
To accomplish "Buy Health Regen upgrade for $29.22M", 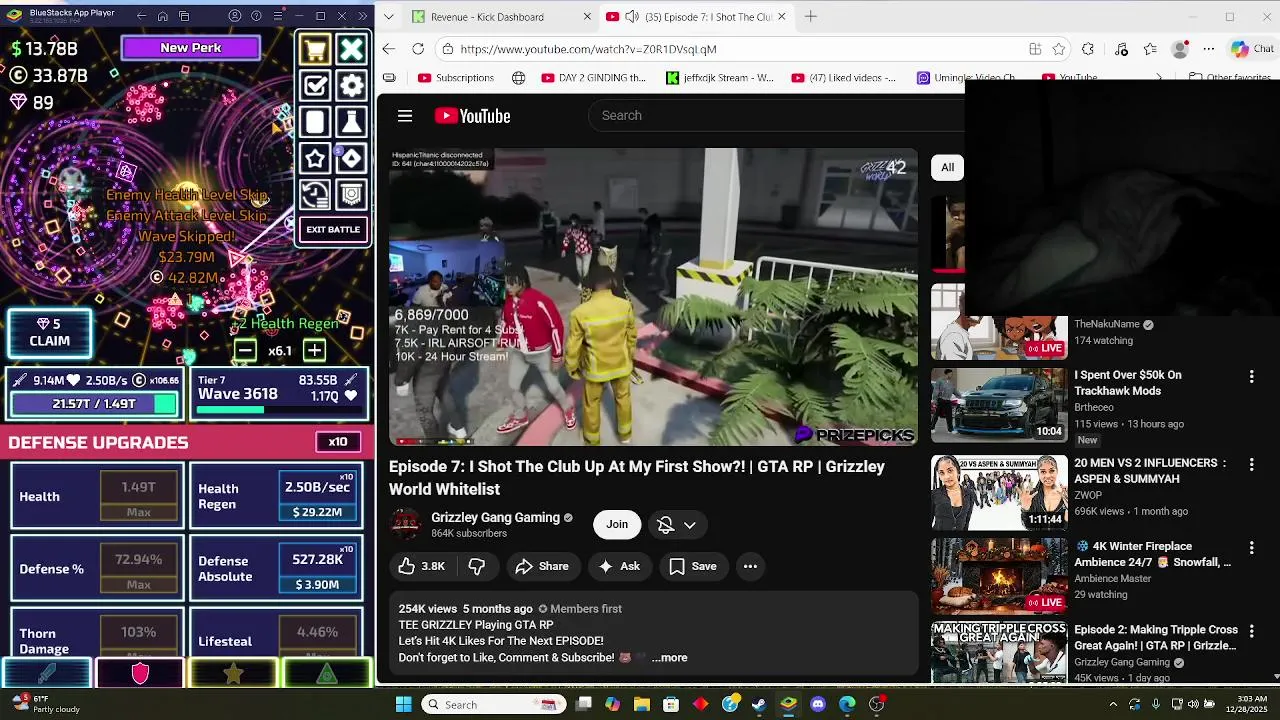I will coord(317,497).
